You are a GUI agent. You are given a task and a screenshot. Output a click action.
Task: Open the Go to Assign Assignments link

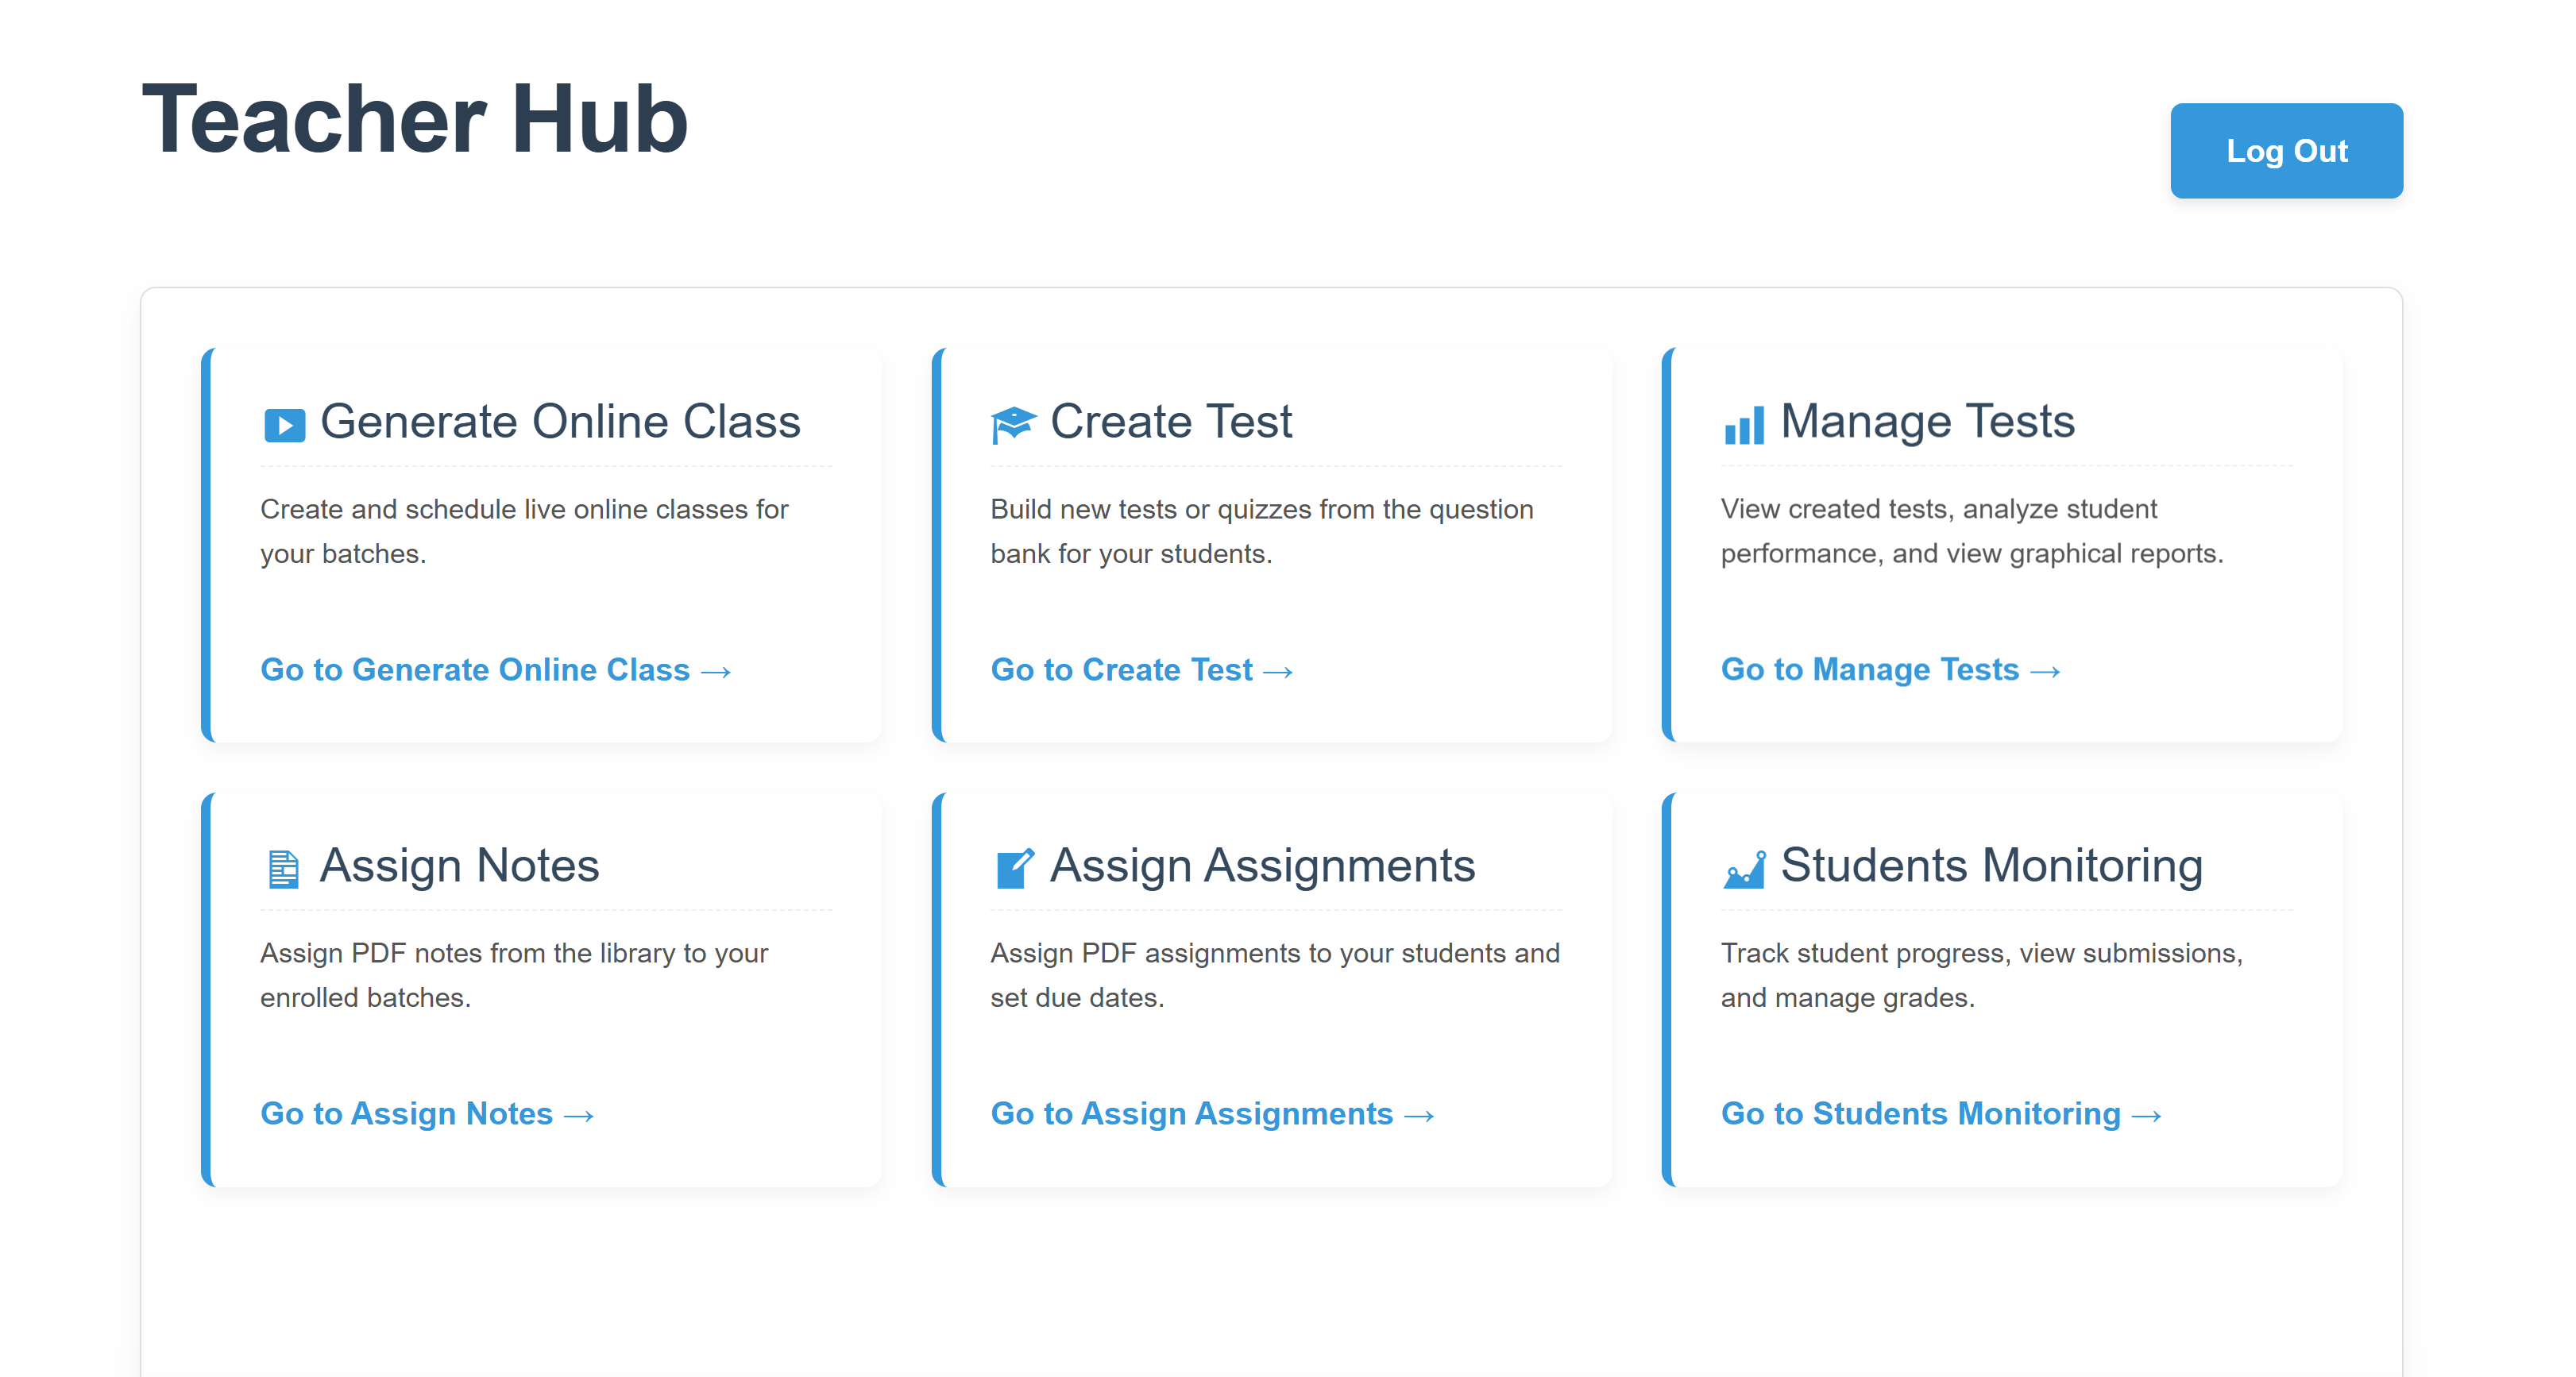point(1190,1113)
